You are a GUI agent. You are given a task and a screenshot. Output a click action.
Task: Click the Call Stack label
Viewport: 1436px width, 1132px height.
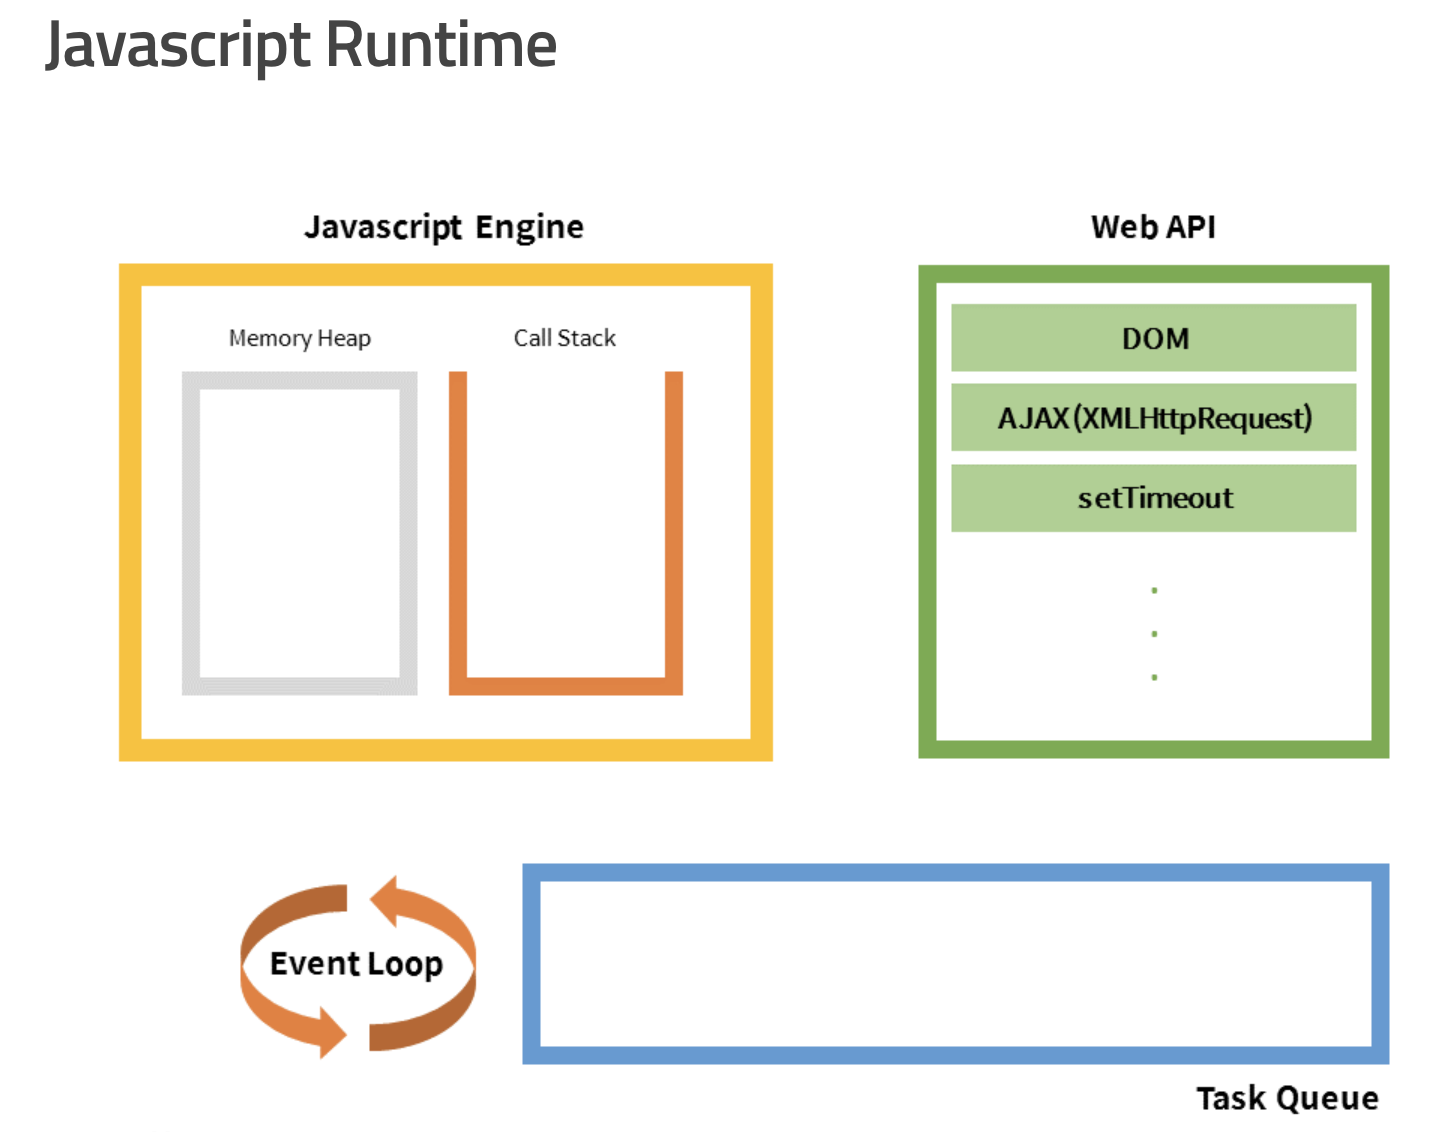point(565,338)
